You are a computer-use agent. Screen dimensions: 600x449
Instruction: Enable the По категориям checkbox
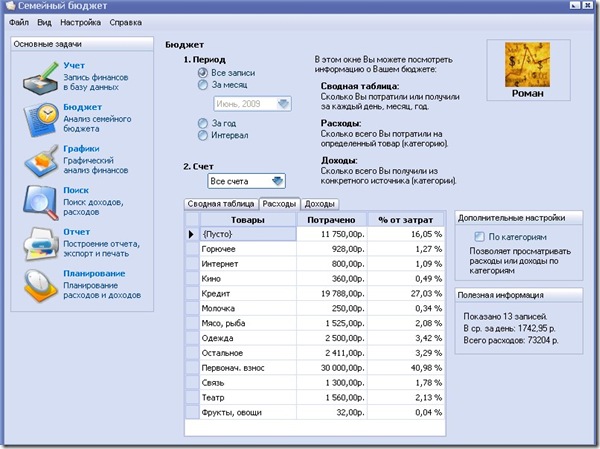[480, 236]
